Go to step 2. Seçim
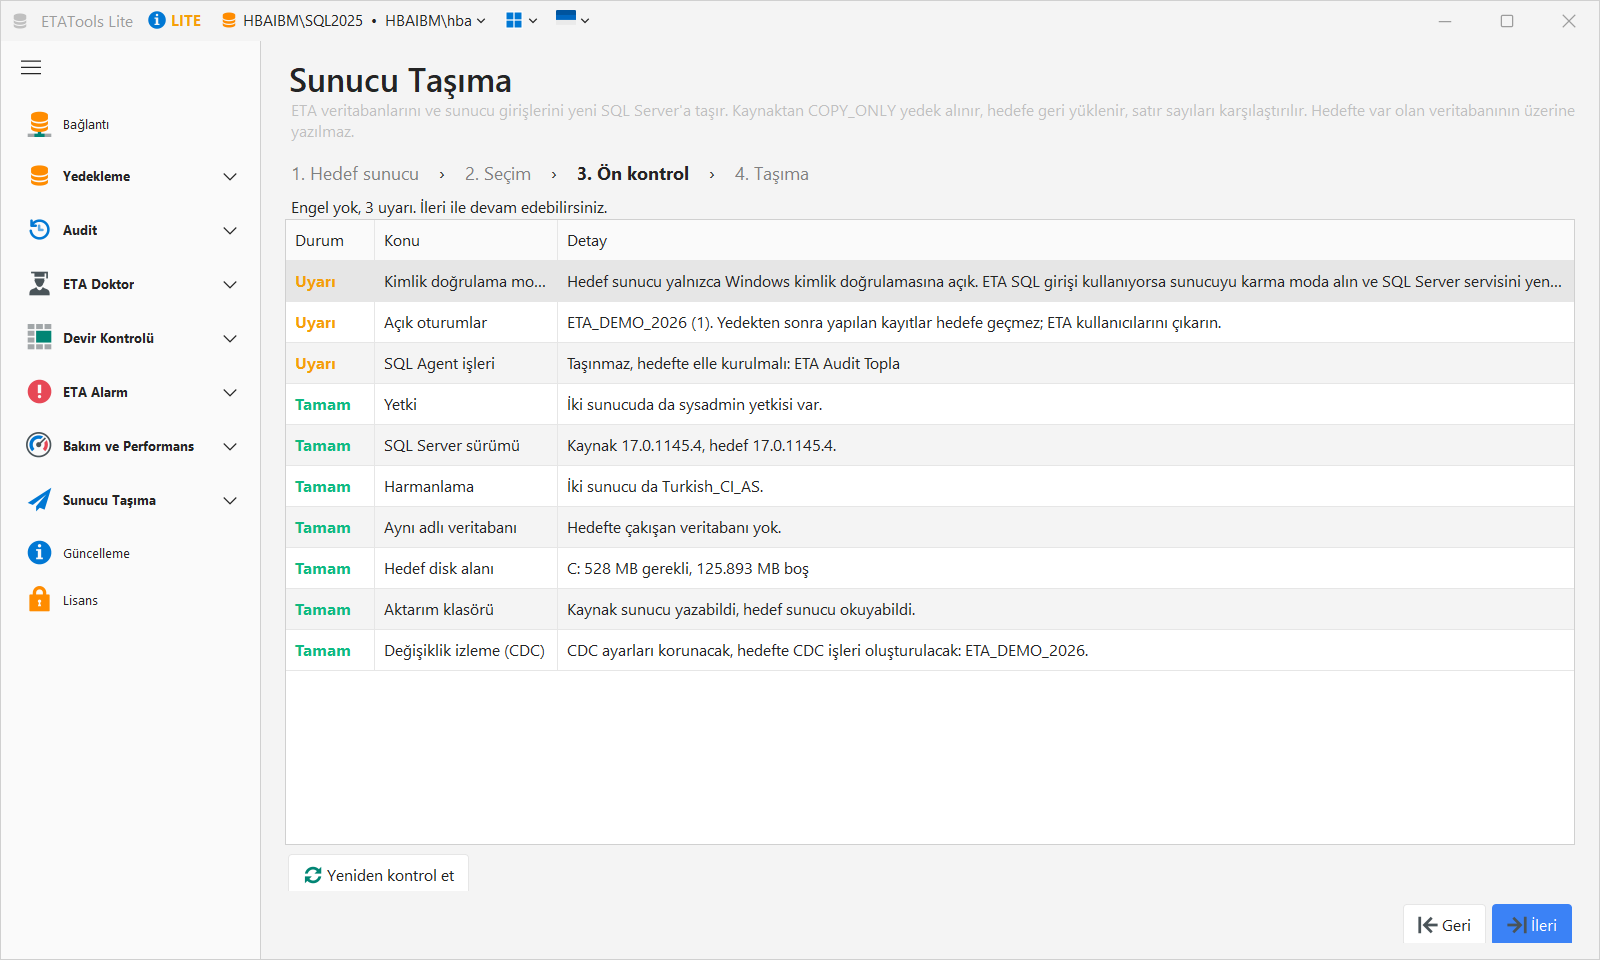This screenshot has width=1600, height=960. click(498, 174)
